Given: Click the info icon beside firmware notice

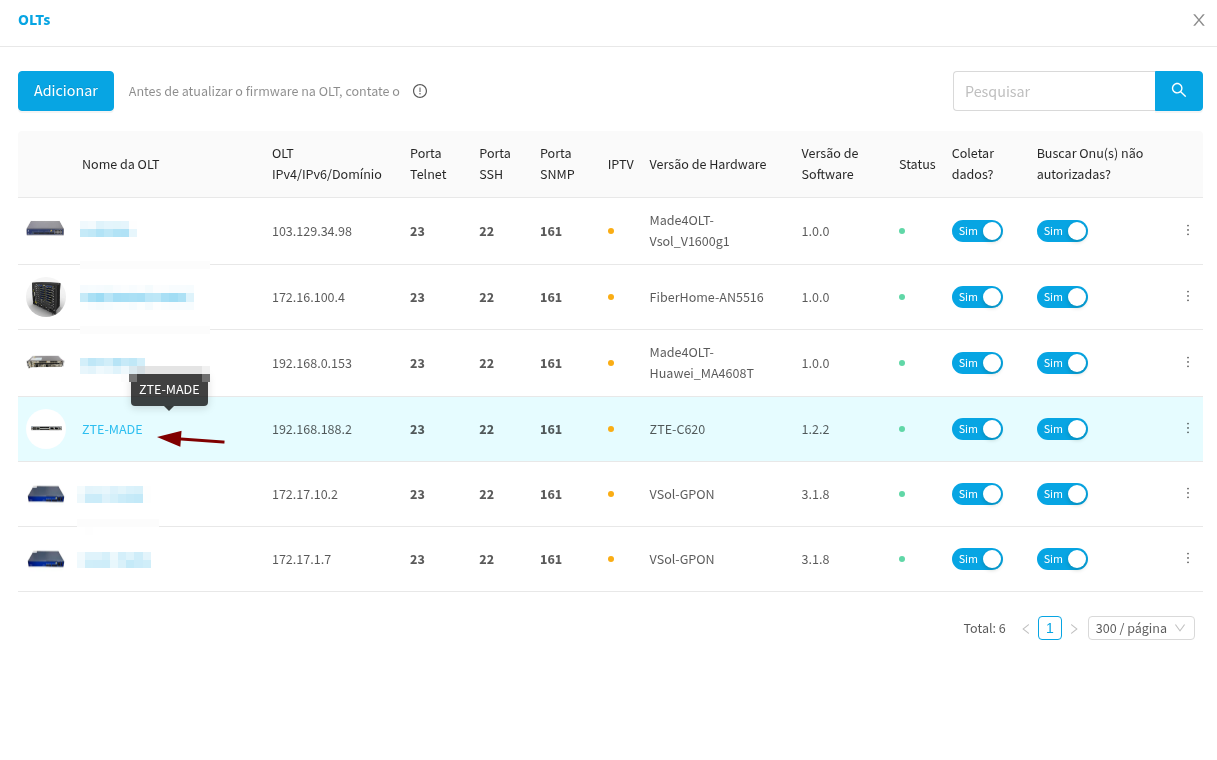Looking at the screenshot, I should pyautogui.click(x=420, y=91).
